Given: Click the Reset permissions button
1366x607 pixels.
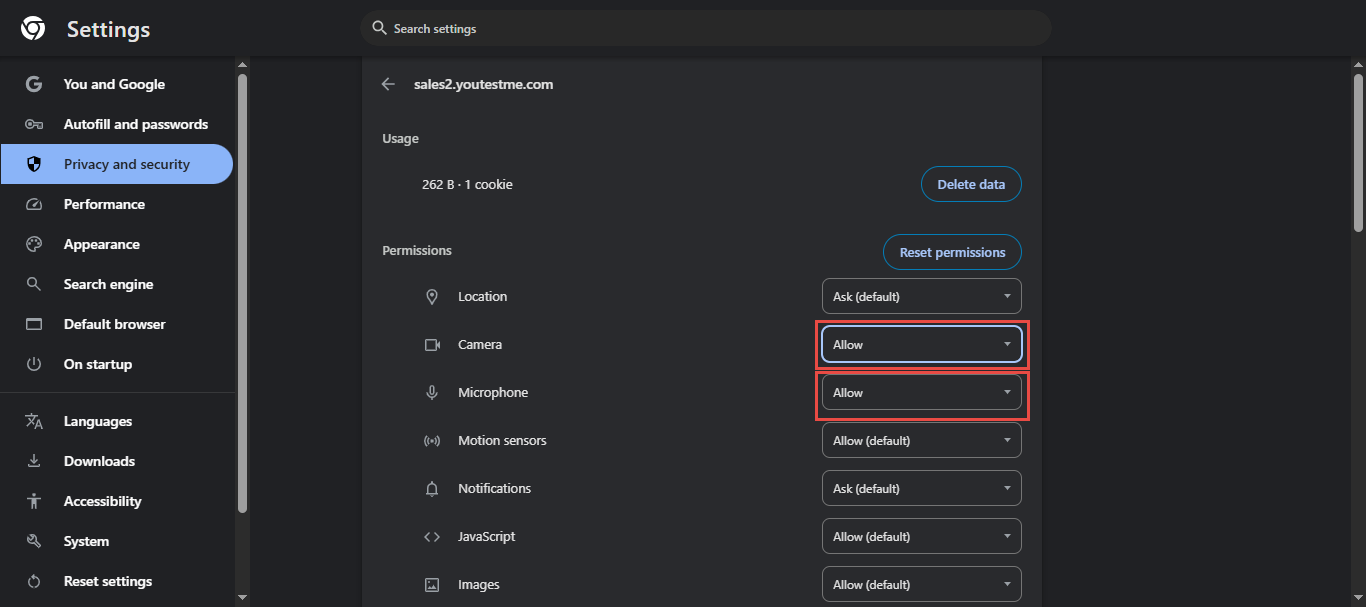Looking at the screenshot, I should pos(951,253).
